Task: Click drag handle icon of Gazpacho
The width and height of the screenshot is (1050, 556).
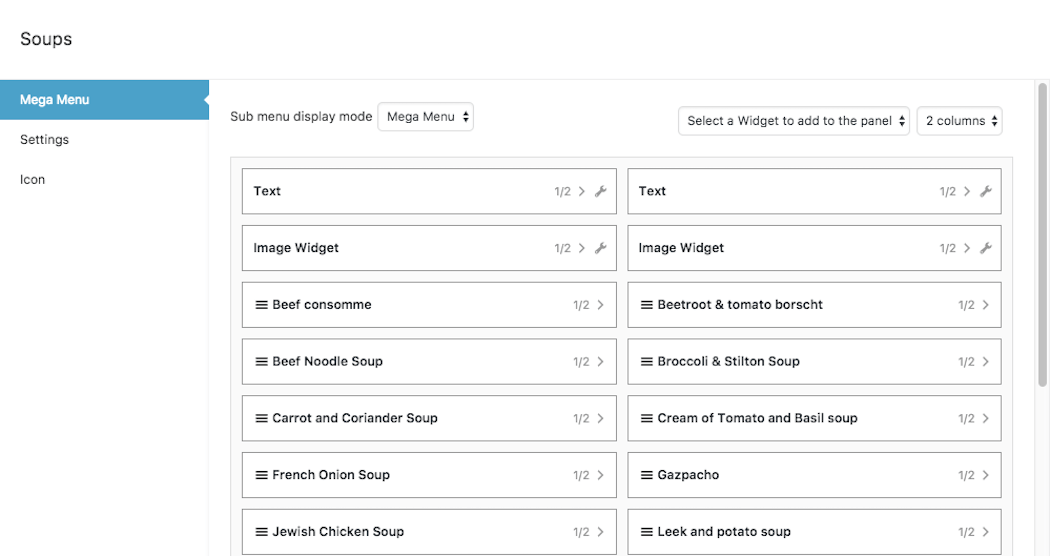Action: click(647, 475)
